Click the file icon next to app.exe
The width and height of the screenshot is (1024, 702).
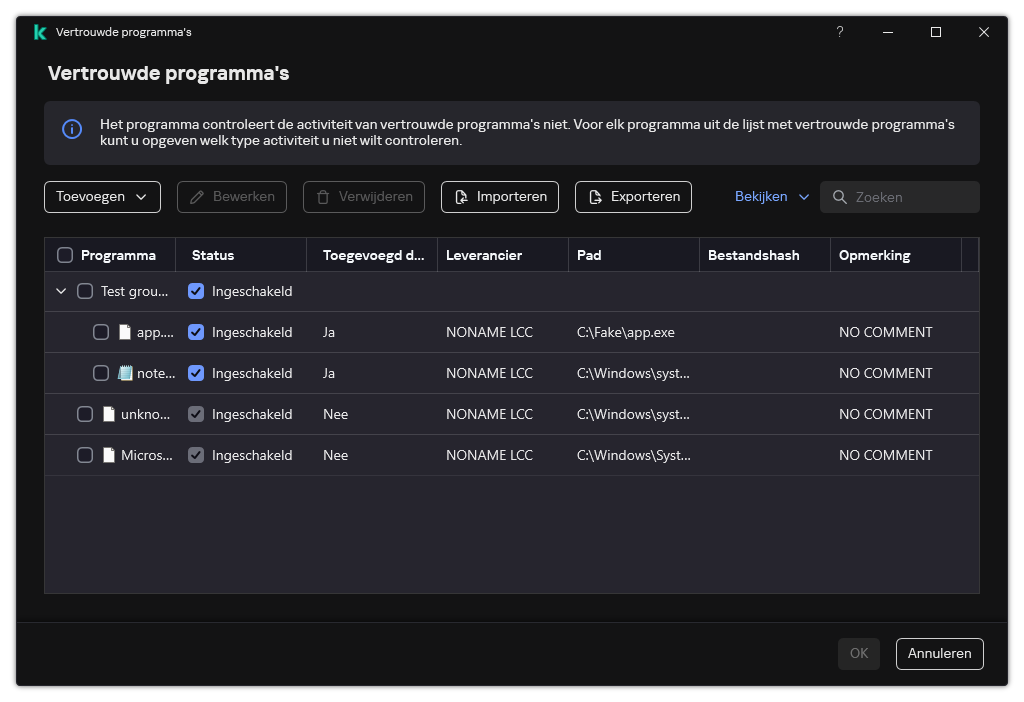pyautogui.click(x=123, y=331)
